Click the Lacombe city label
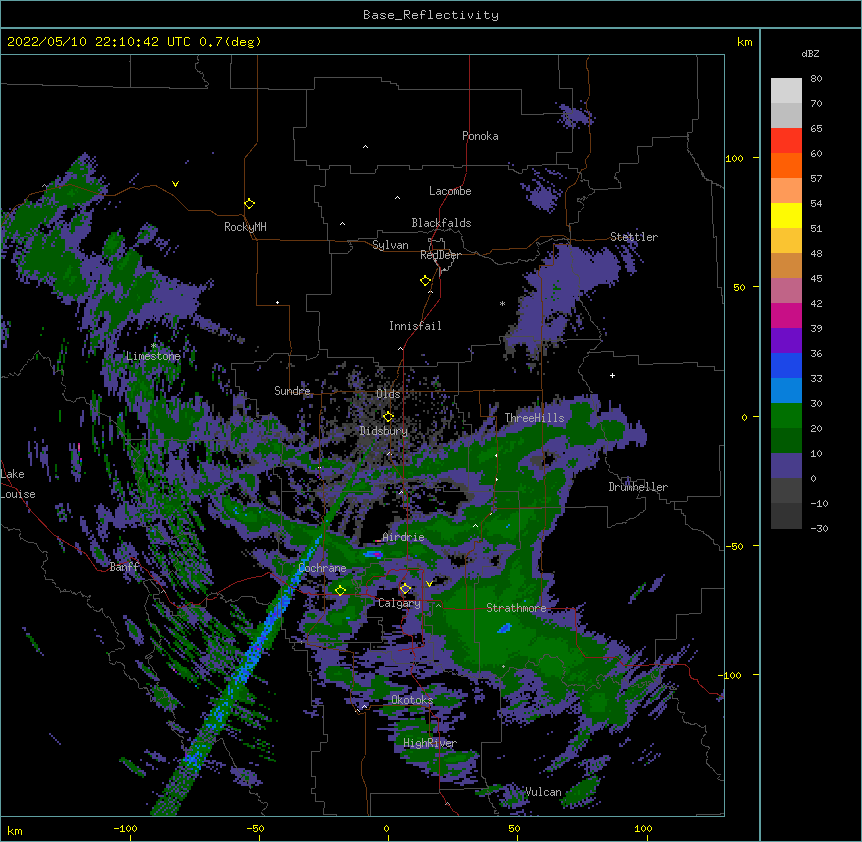Screen dimensions: 862x842 pyautogui.click(x=450, y=191)
